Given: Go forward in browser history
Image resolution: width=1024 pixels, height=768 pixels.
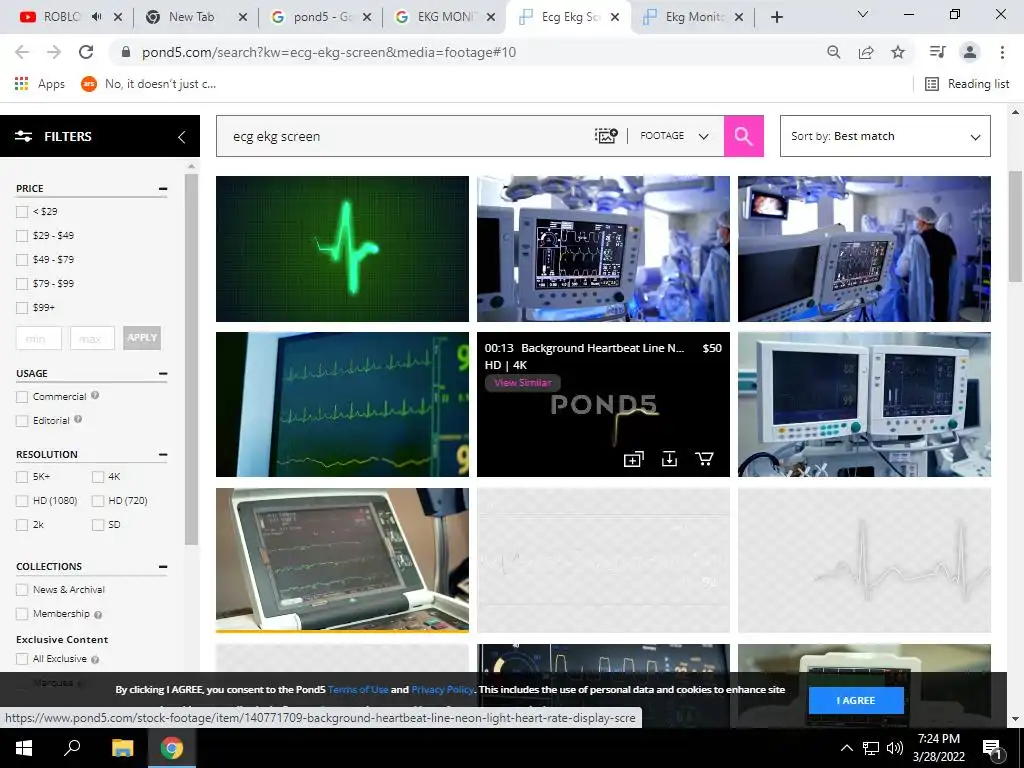Looking at the screenshot, I should [54, 52].
